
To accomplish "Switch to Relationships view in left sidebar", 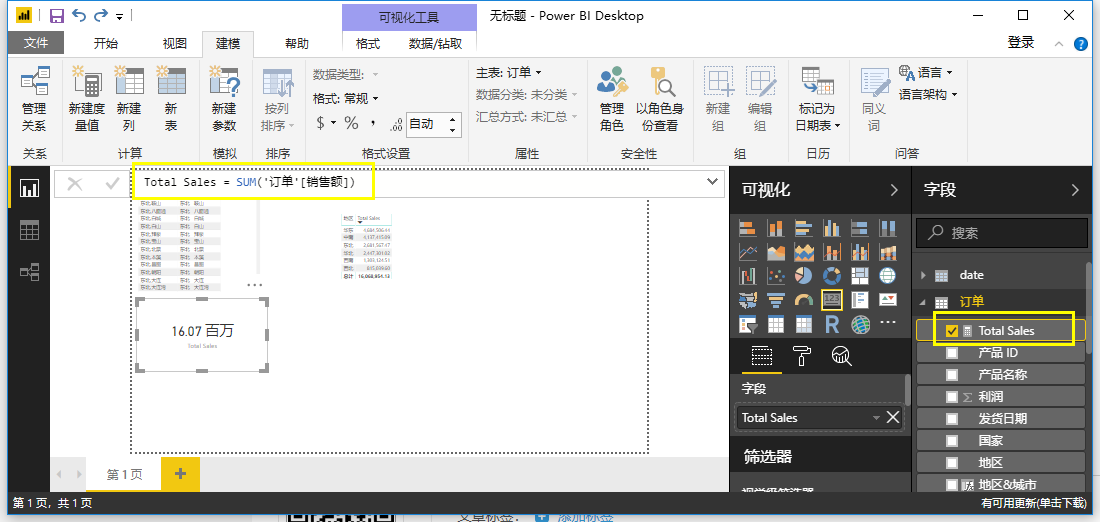I will pyautogui.click(x=29, y=272).
